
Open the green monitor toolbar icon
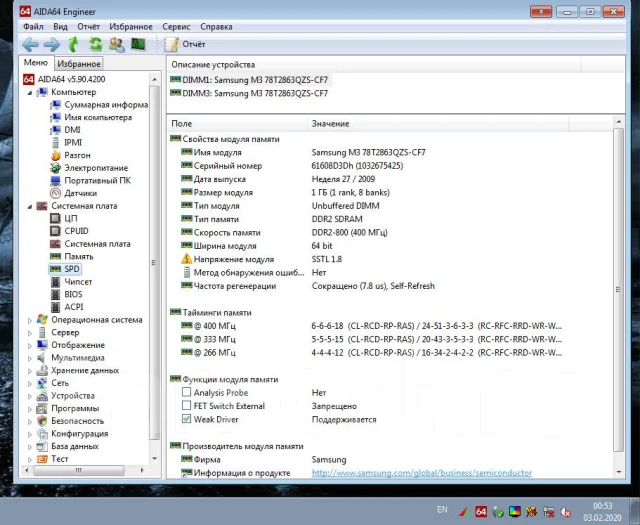pyautogui.click(x=138, y=44)
